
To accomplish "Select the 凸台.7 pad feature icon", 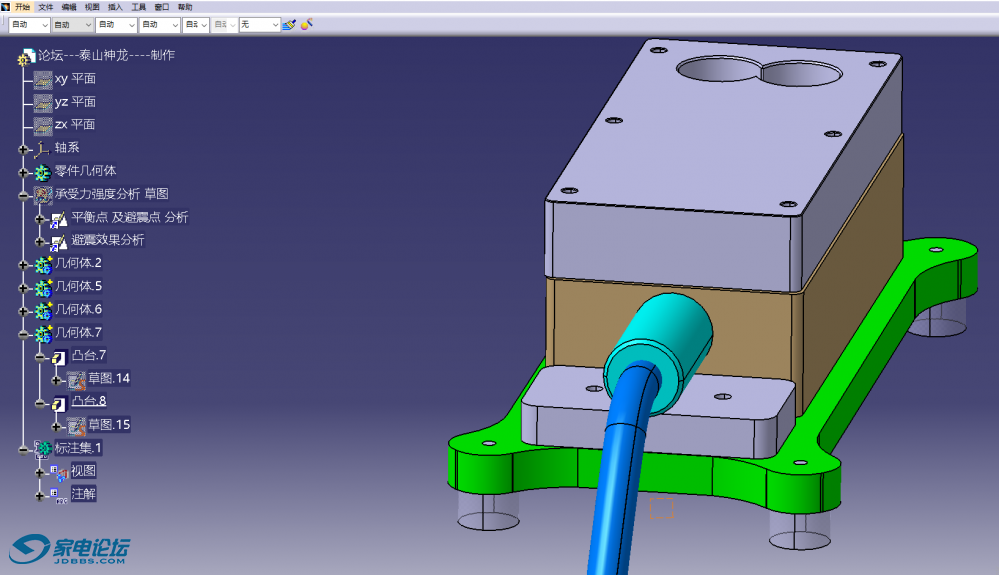I will pyautogui.click(x=59, y=356).
